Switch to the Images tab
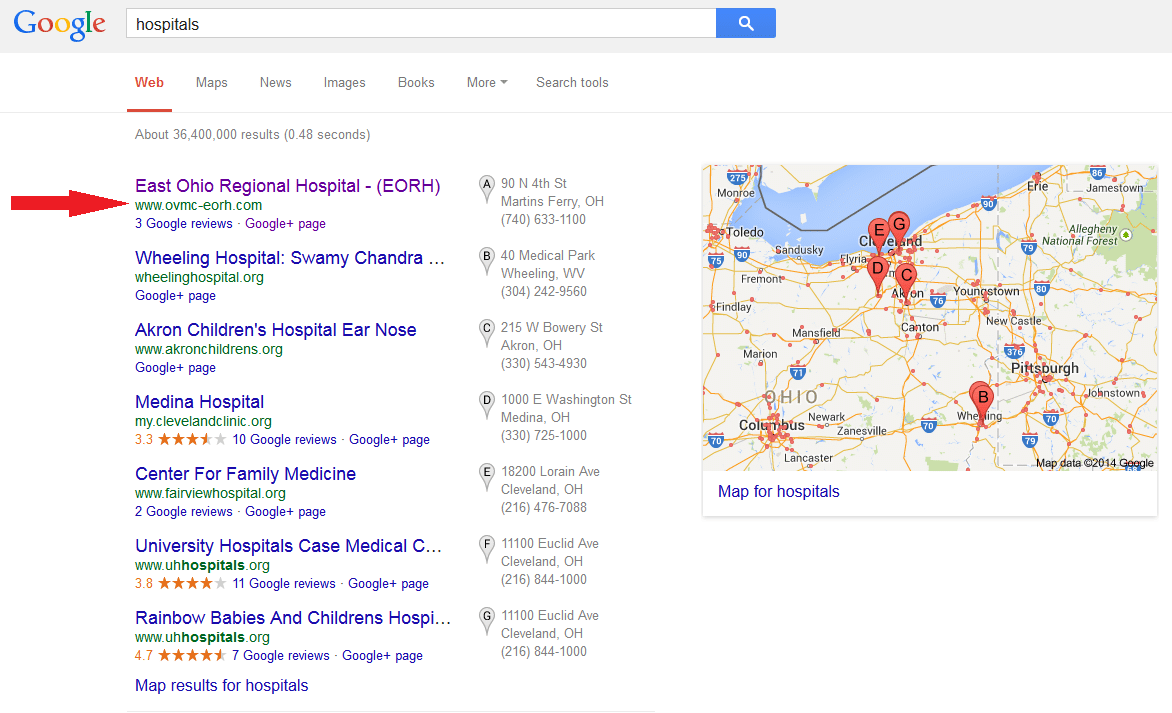Image resolution: width=1172 pixels, height=713 pixels. (345, 82)
